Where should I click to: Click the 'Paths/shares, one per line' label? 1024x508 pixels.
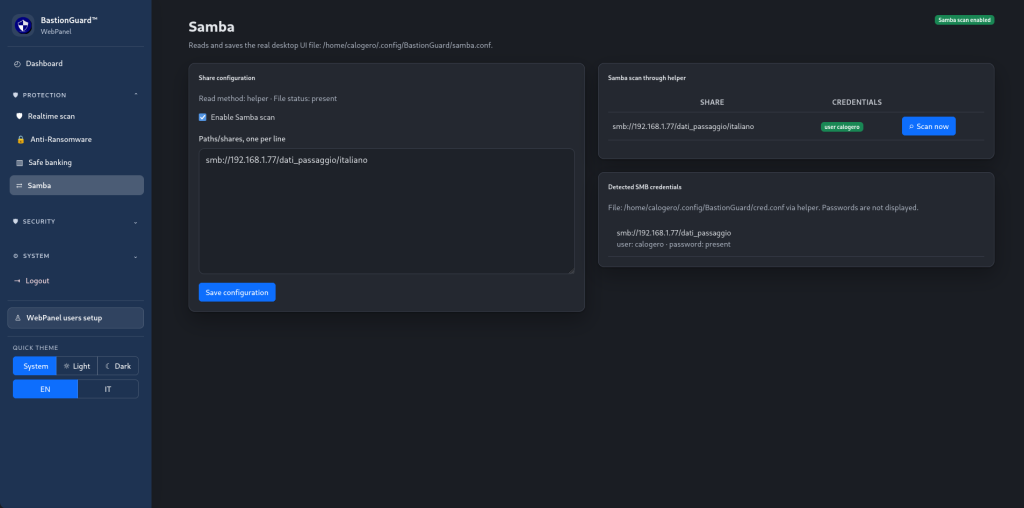(x=242, y=139)
